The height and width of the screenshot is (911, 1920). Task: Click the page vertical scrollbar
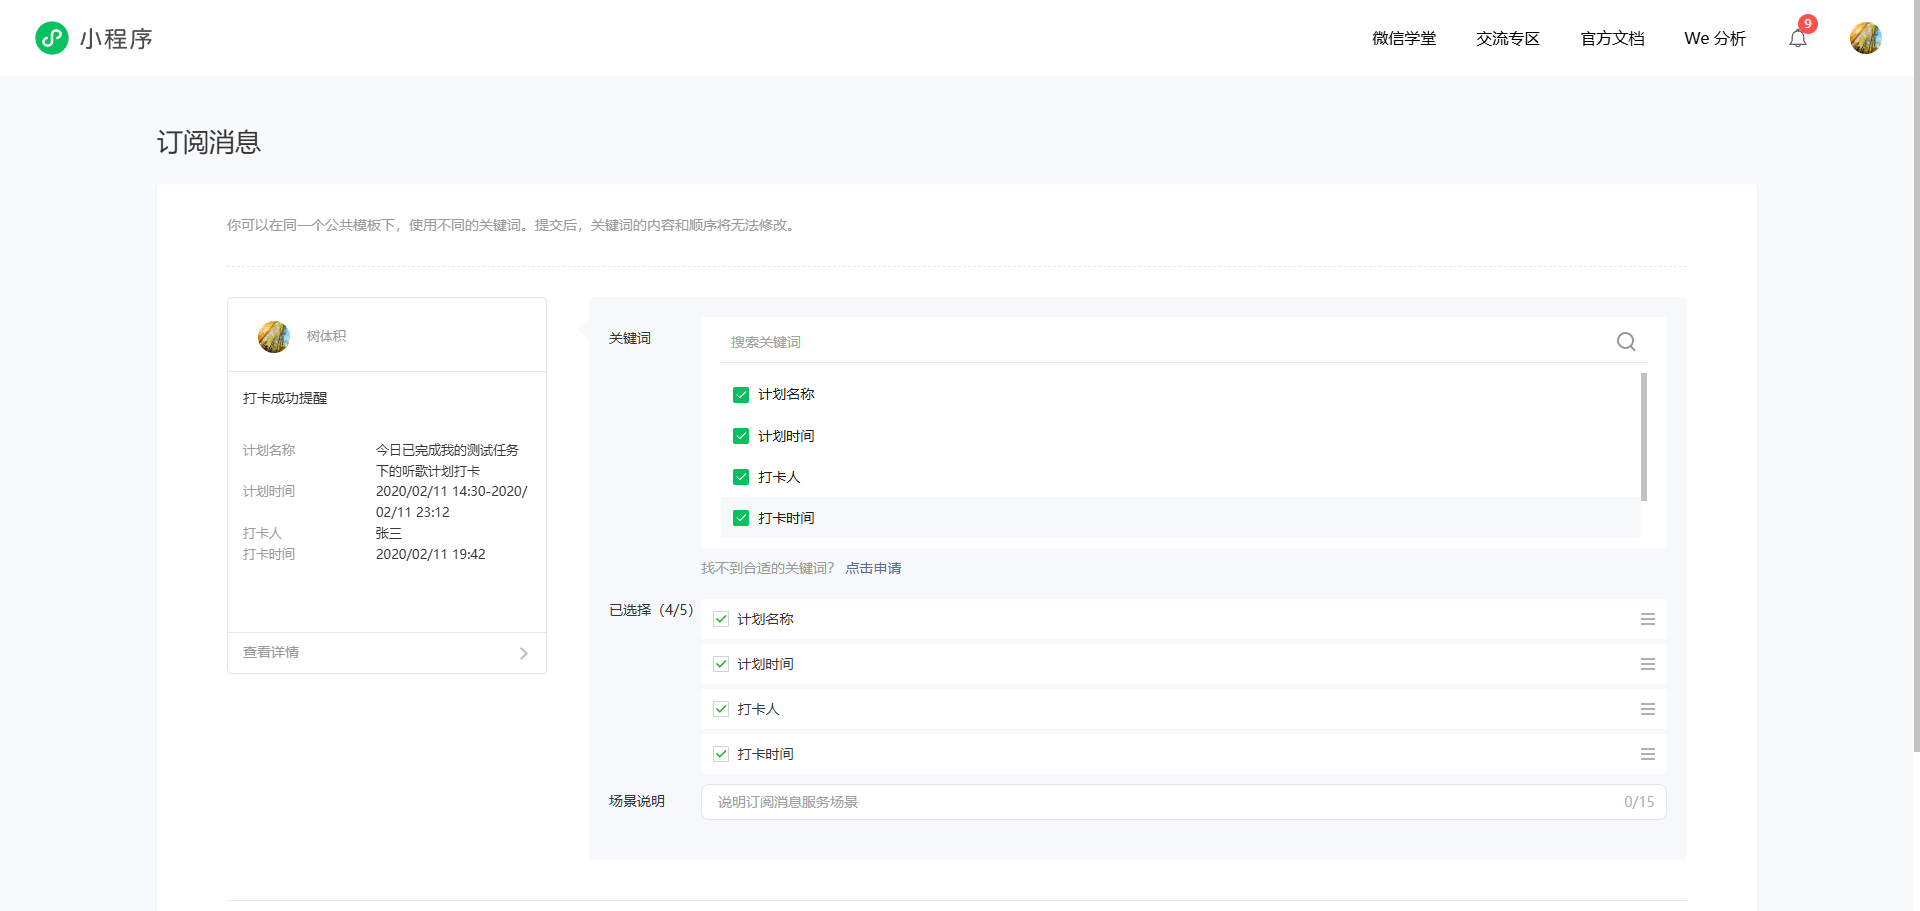(1916, 376)
